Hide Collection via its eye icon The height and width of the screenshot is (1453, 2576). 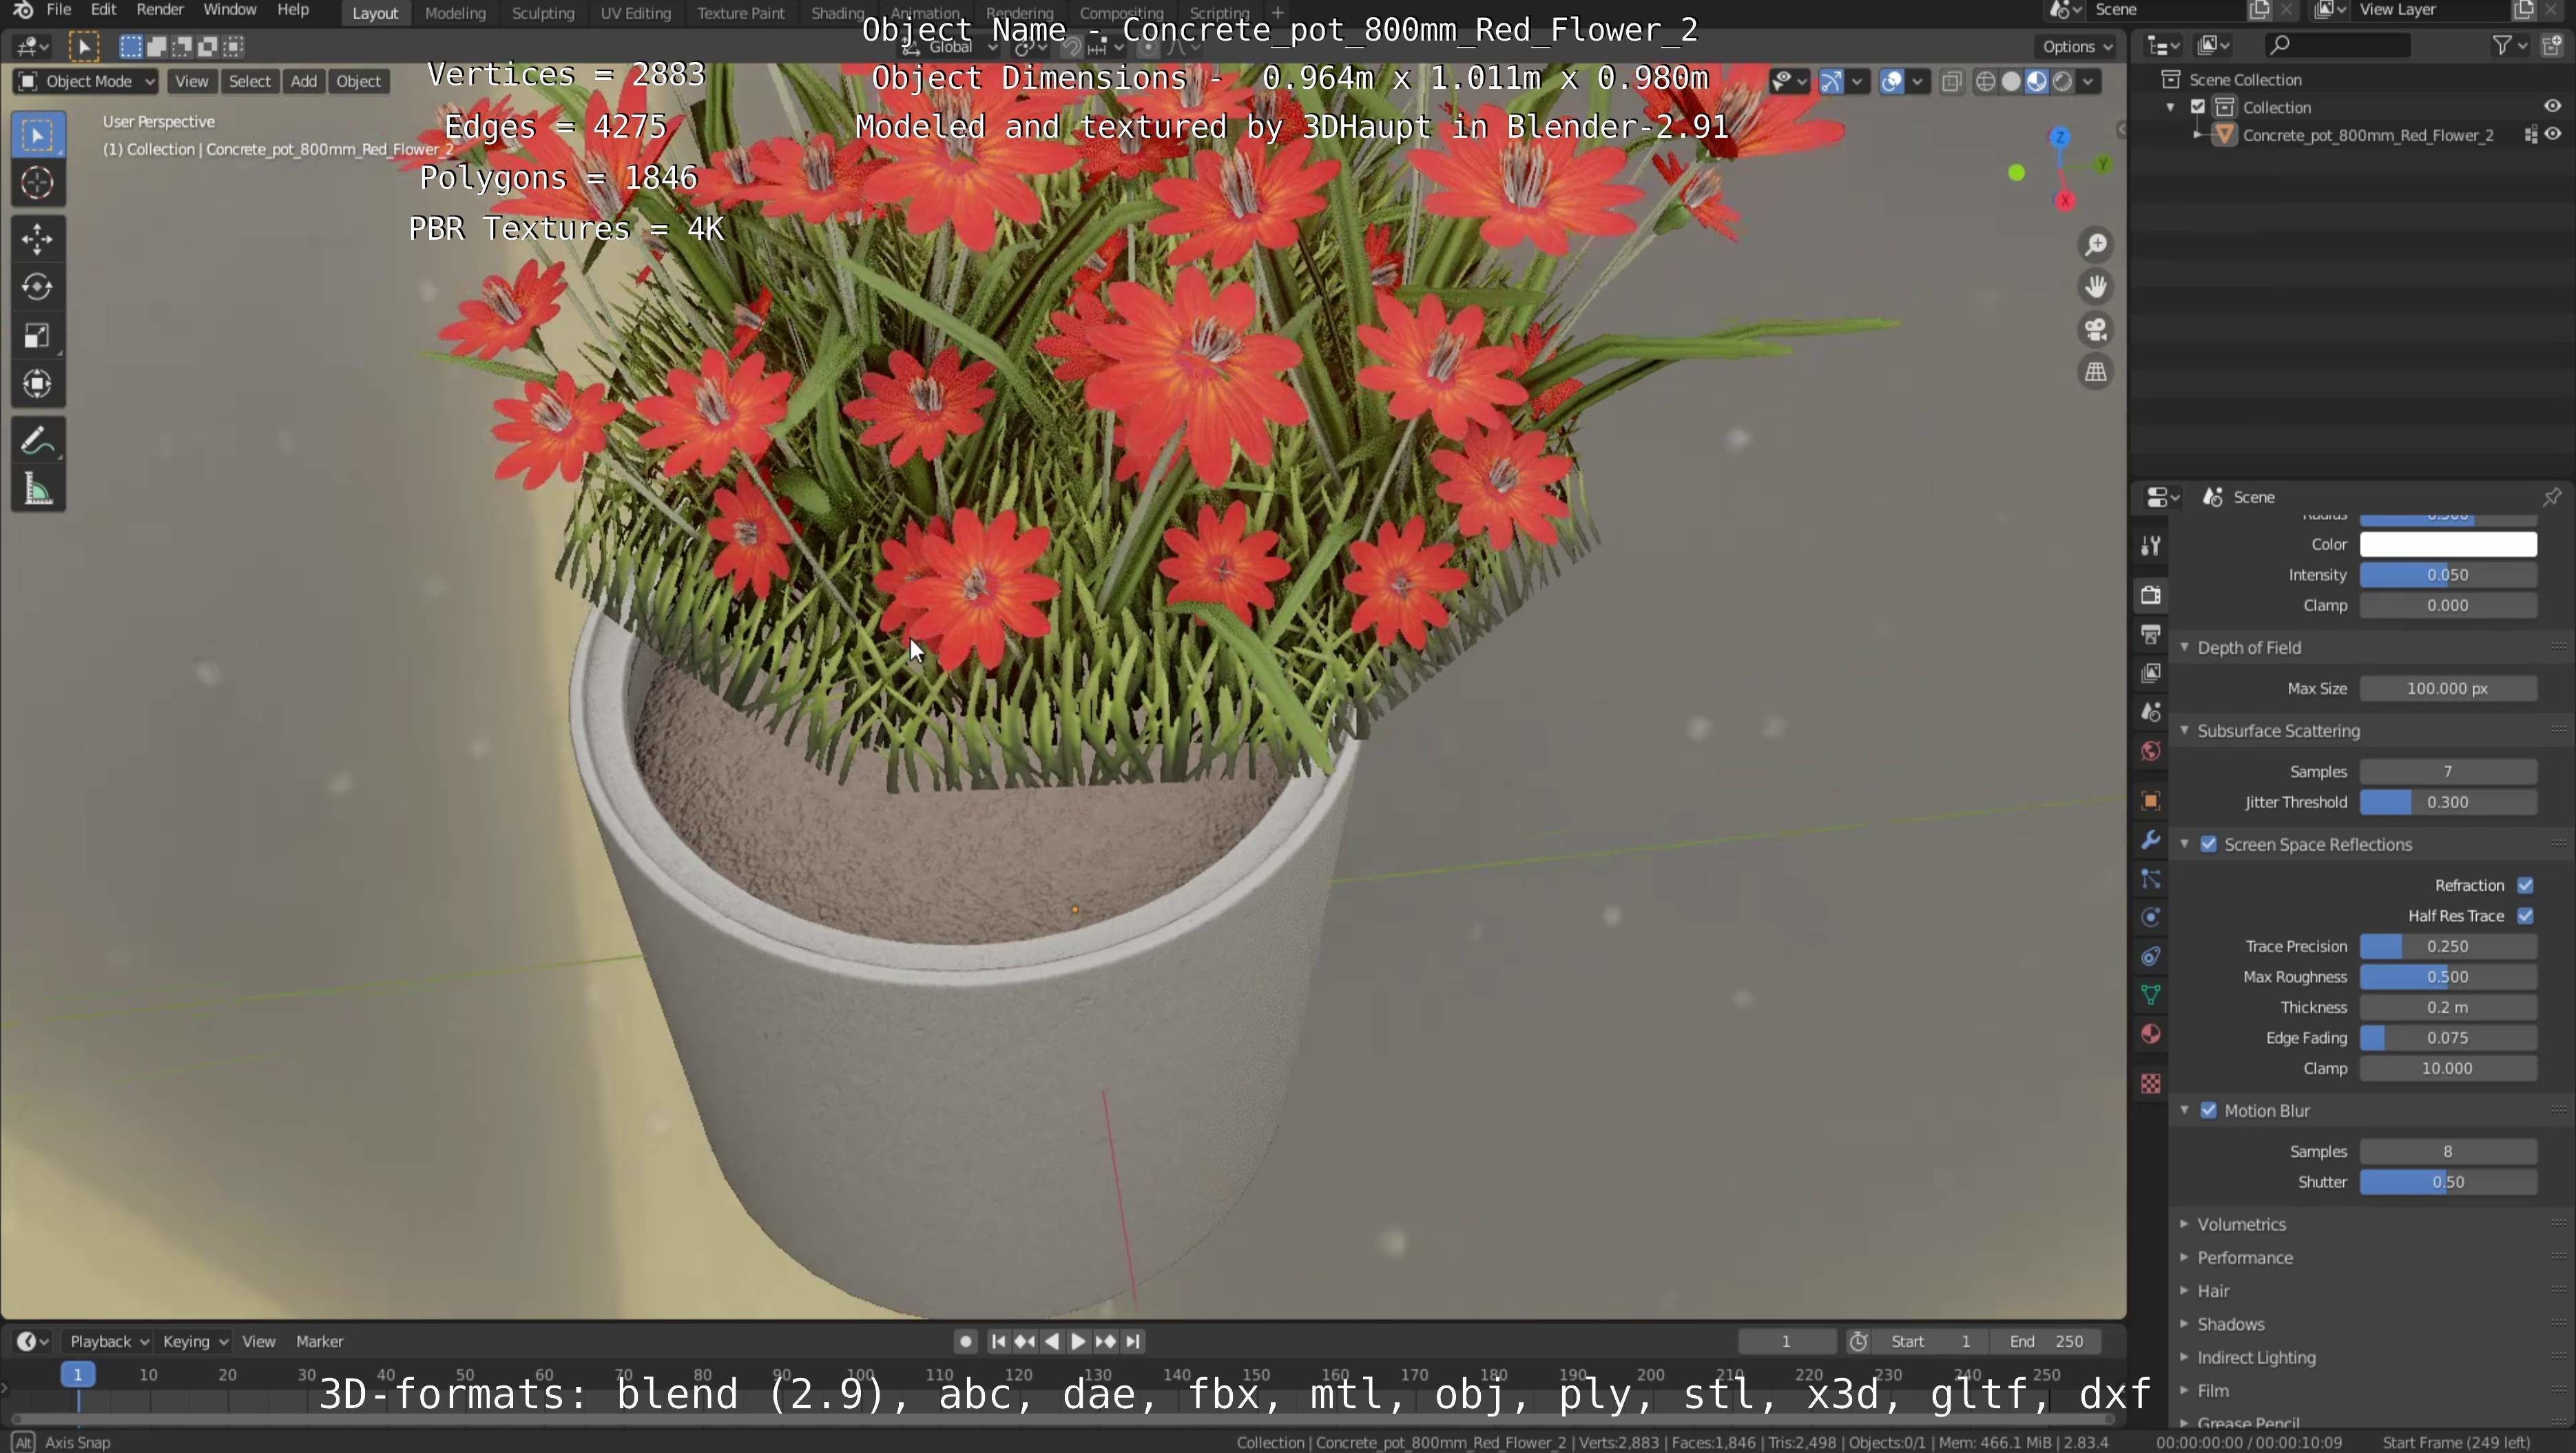(x=2553, y=107)
